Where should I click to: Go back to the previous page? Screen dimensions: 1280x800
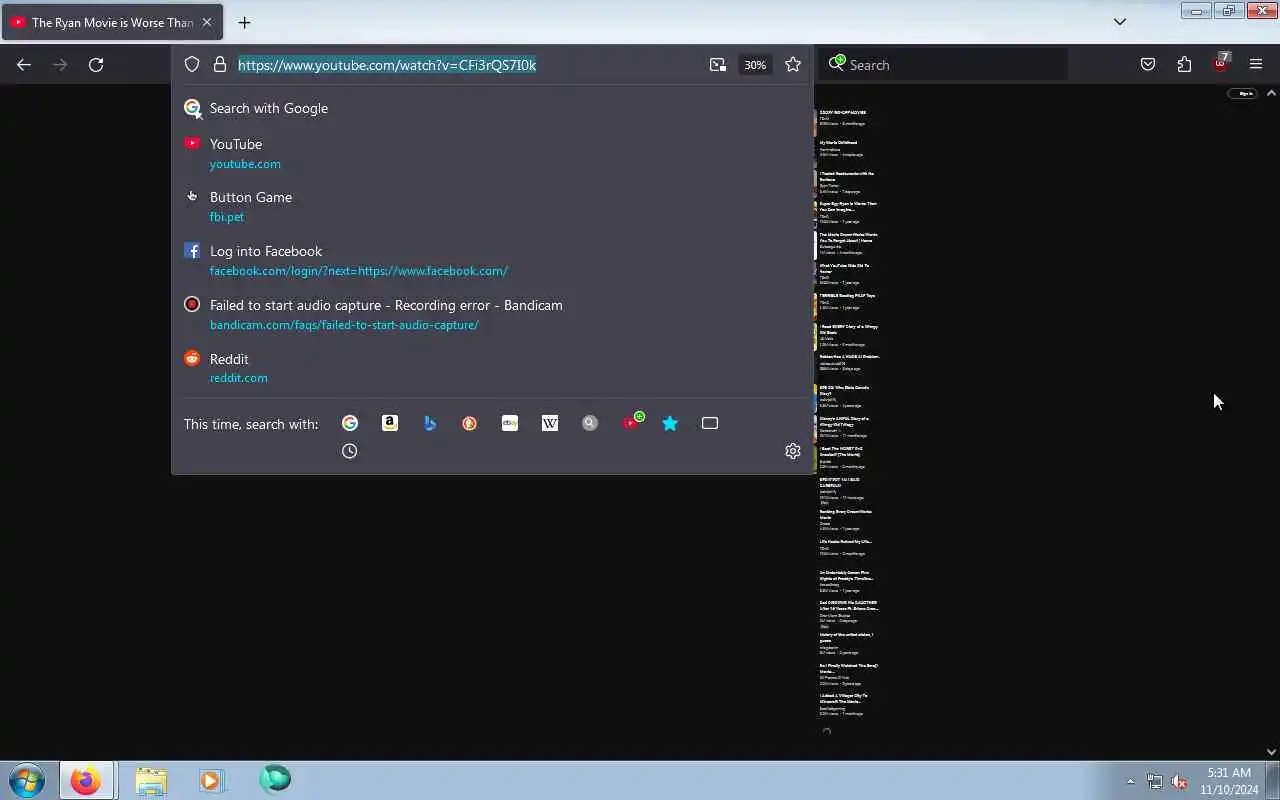[x=24, y=65]
